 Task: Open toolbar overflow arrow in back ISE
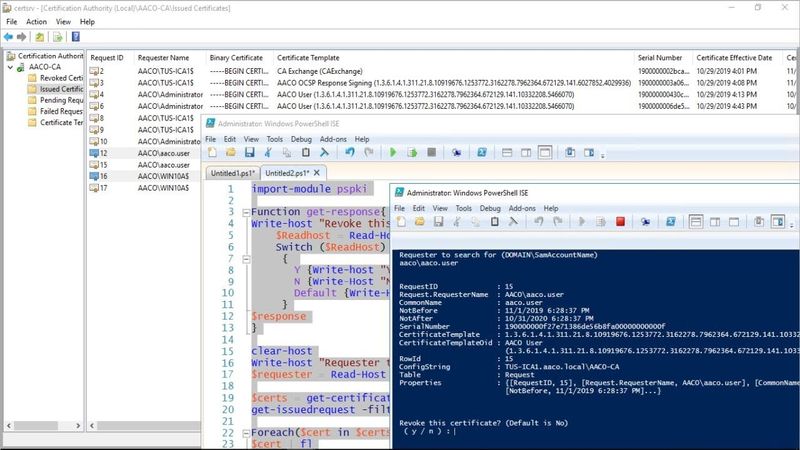(603, 155)
